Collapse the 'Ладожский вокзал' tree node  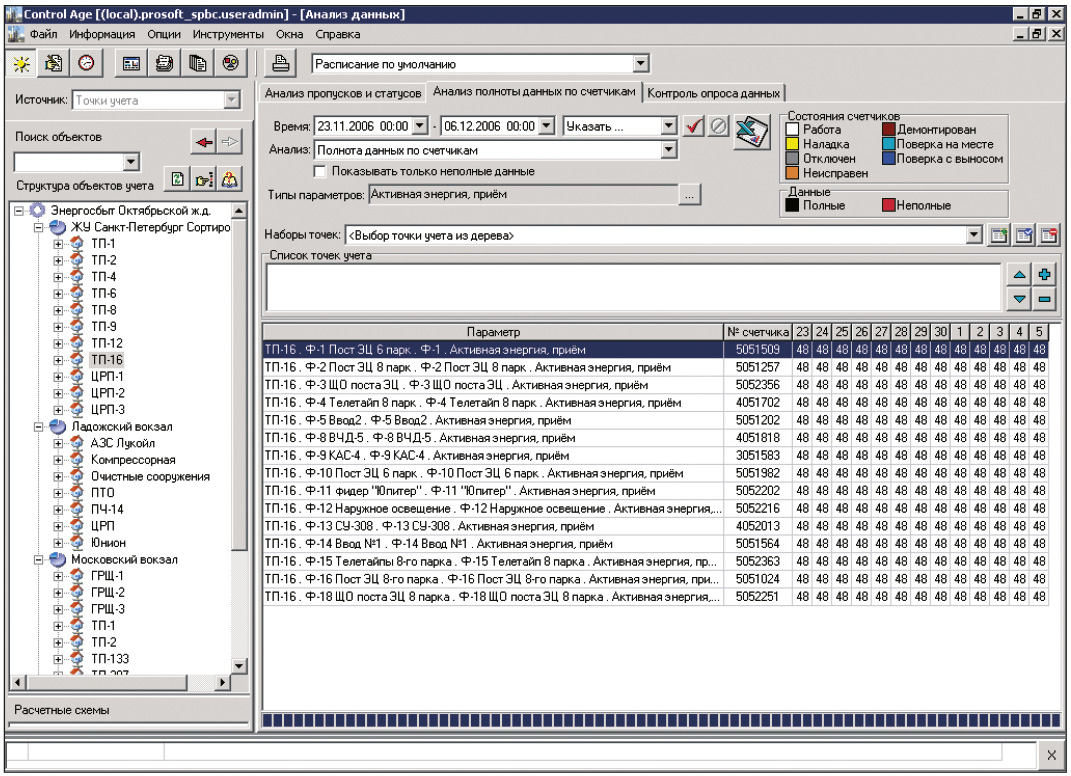pyautogui.click(x=39, y=427)
